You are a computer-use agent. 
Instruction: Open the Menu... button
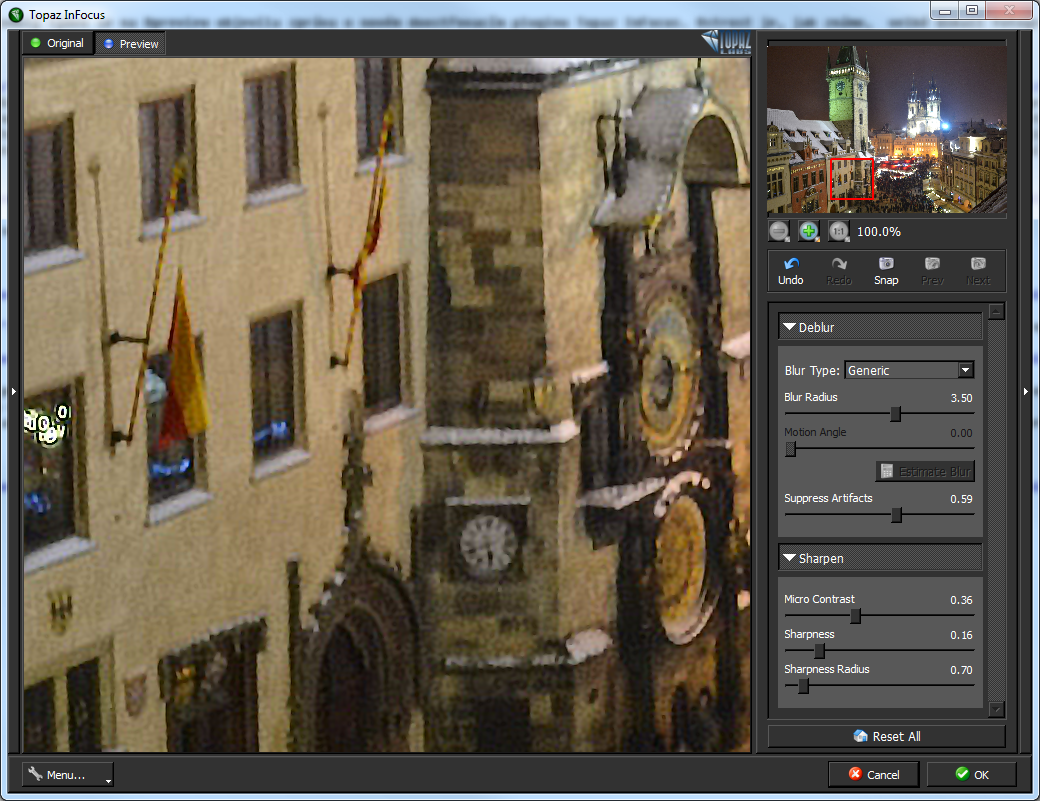point(67,774)
